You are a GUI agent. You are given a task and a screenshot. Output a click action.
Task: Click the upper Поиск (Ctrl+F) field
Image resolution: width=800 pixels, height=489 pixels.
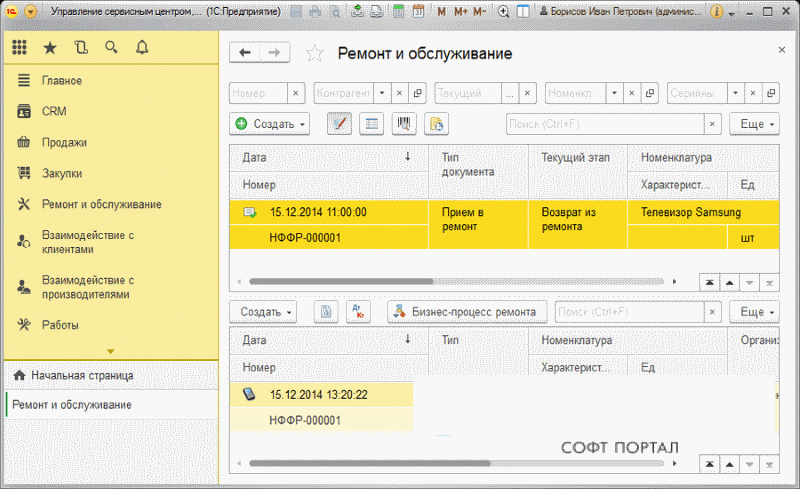coord(605,124)
